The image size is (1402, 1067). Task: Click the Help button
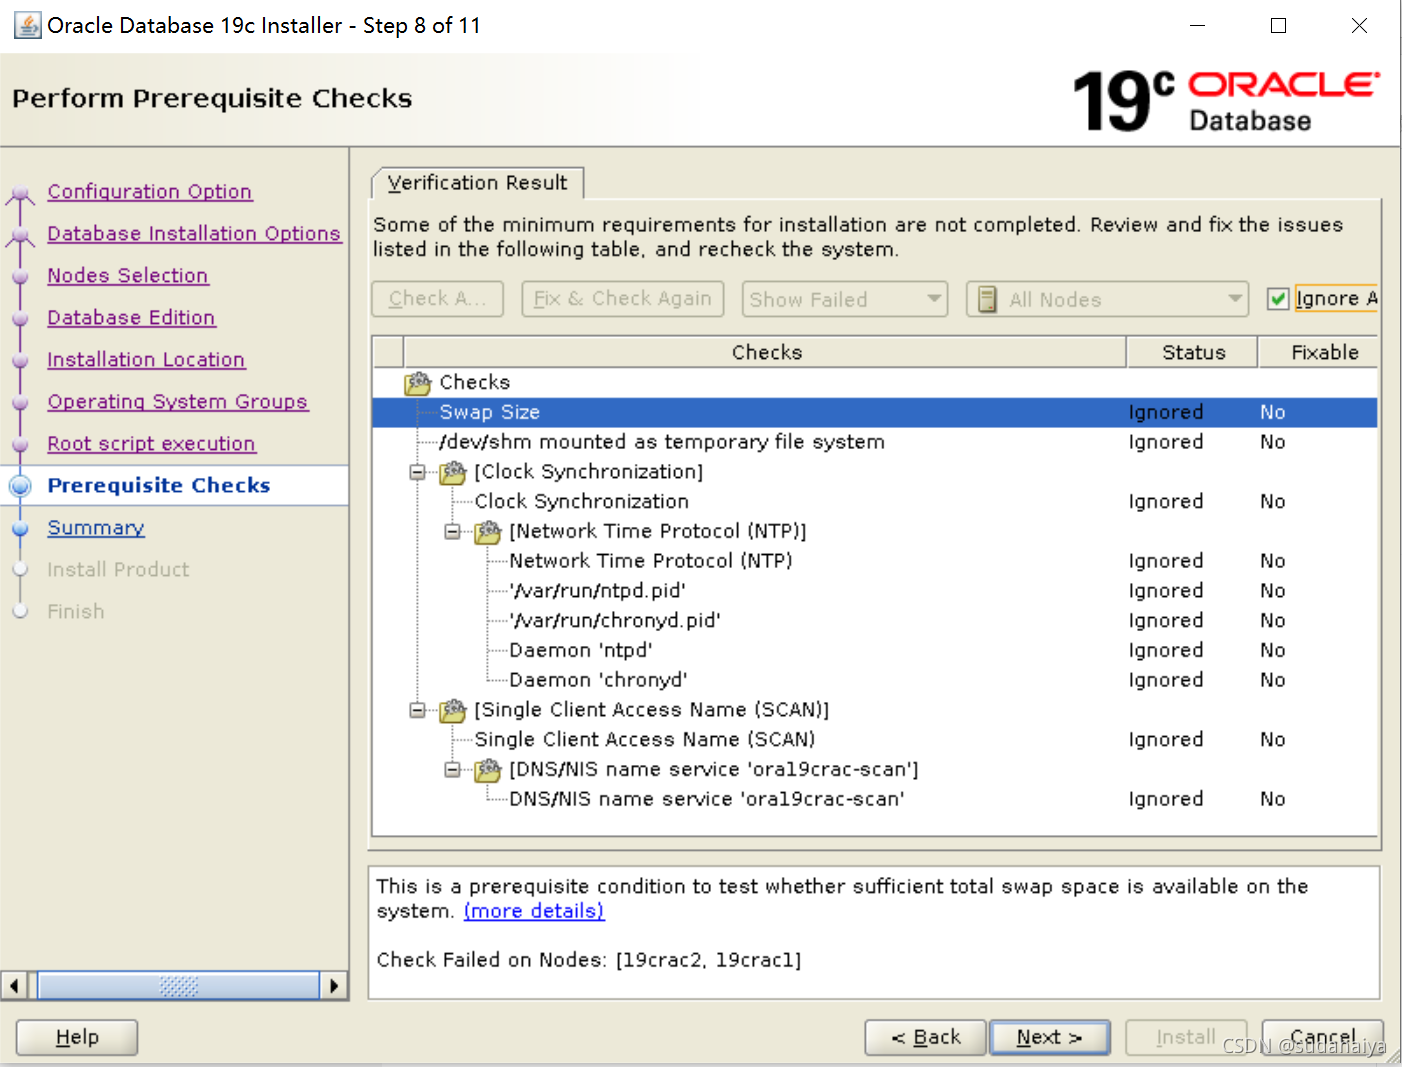(77, 1037)
